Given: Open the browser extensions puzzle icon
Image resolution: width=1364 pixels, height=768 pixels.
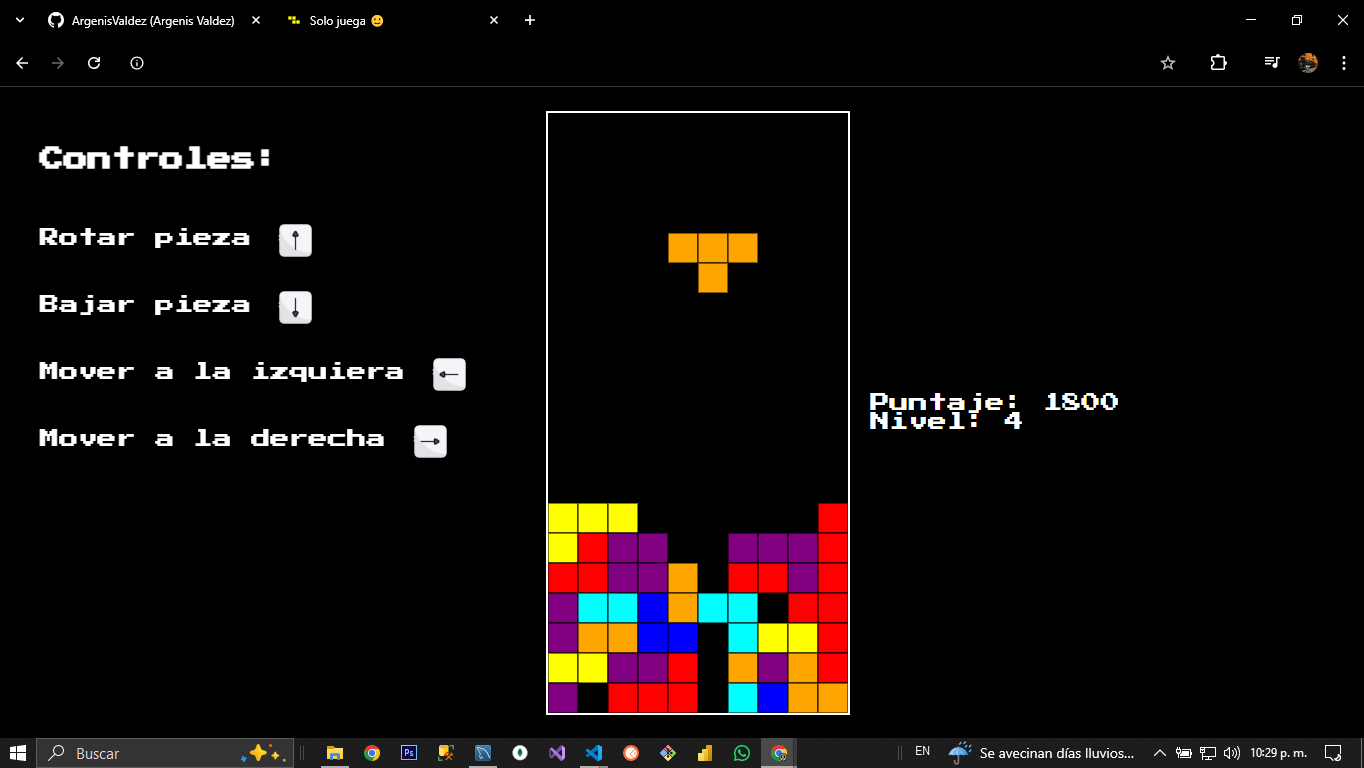Looking at the screenshot, I should click(1218, 63).
